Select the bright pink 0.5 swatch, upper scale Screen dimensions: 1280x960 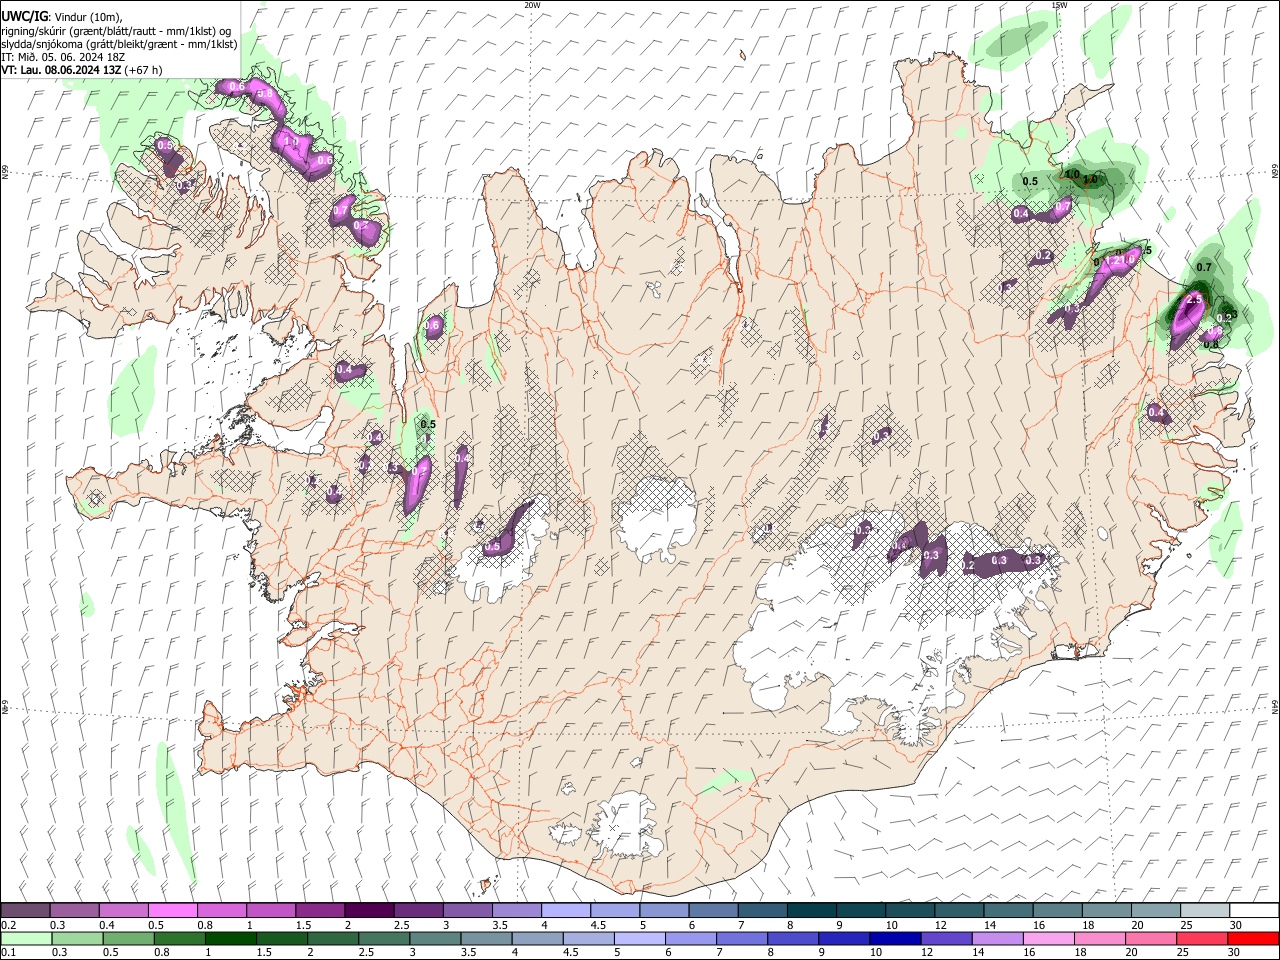[x=172, y=910]
